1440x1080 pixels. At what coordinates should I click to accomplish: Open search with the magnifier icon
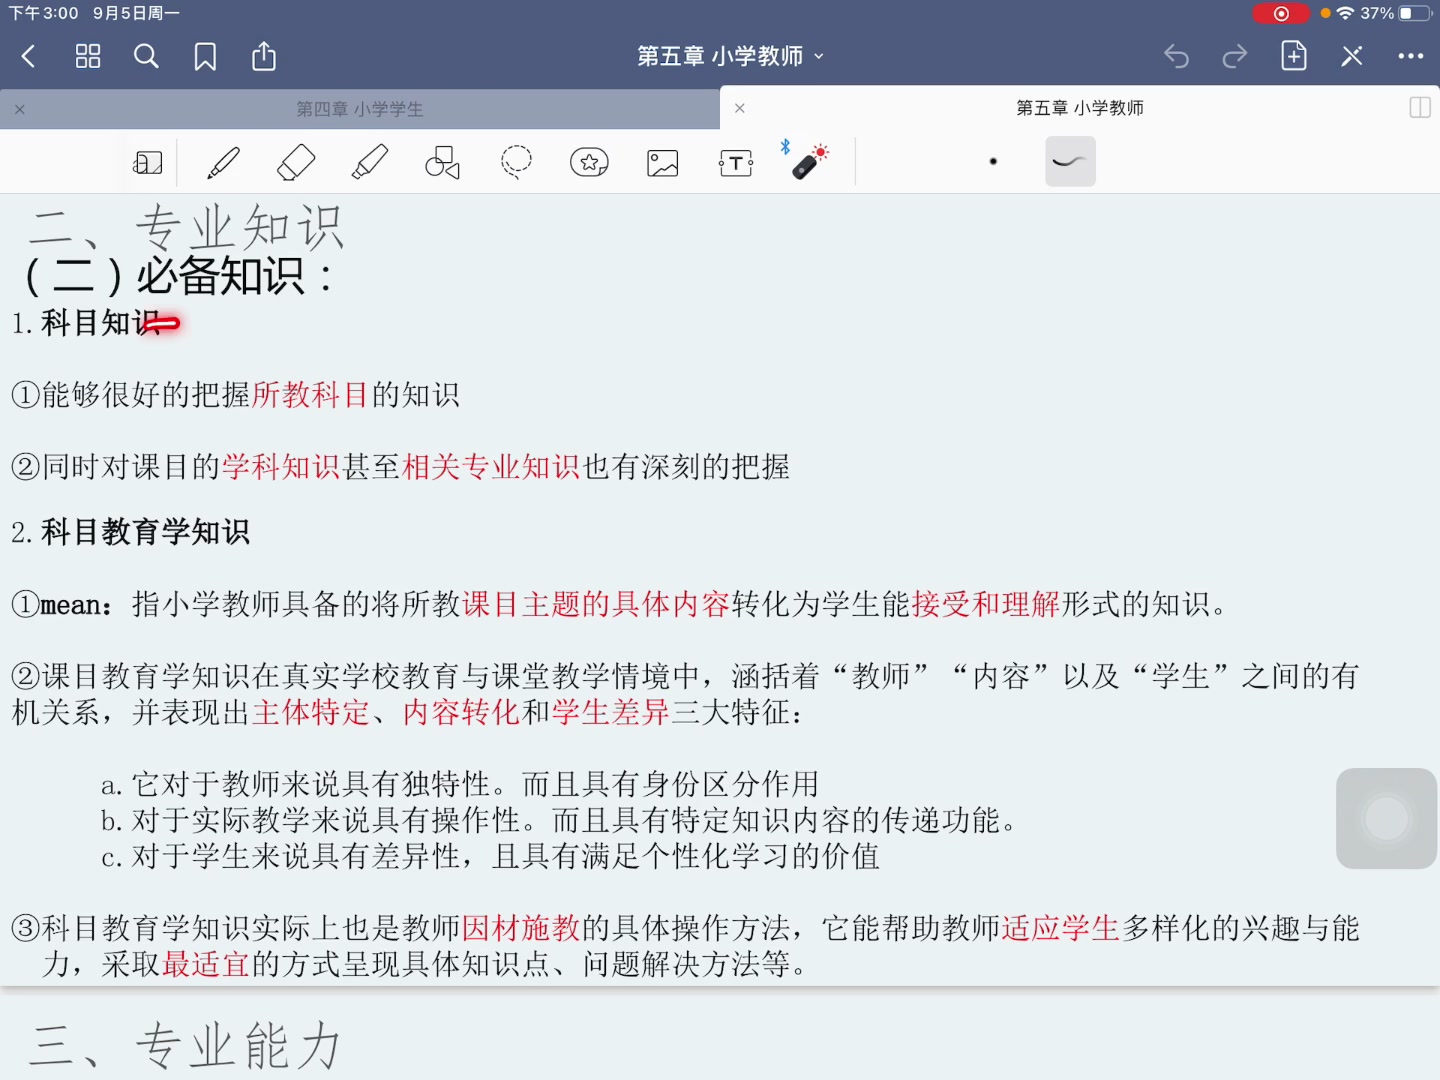click(146, 56)
